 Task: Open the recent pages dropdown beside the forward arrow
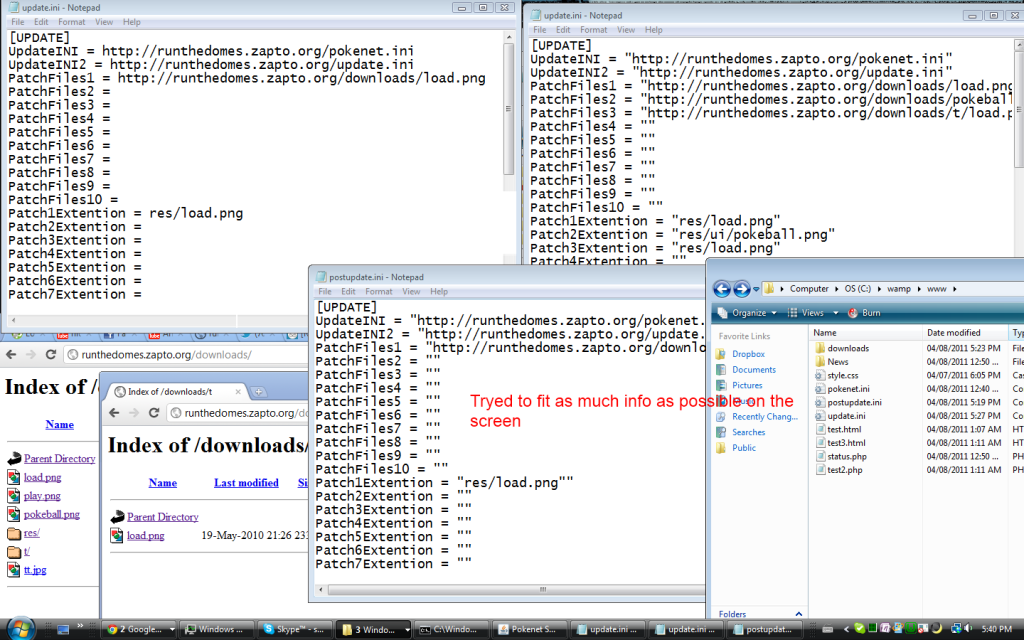(x=757, y=289)
